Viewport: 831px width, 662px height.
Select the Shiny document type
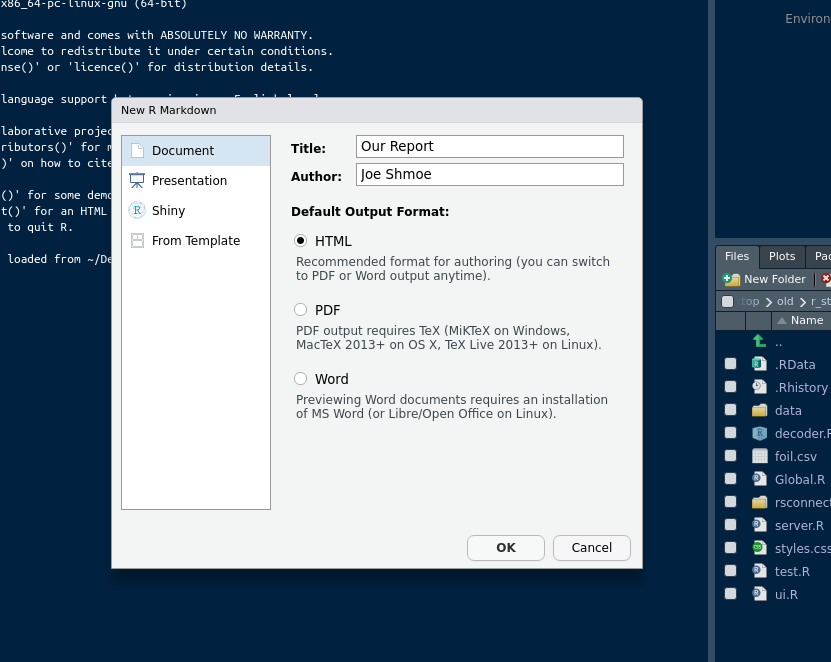point(168,211)
